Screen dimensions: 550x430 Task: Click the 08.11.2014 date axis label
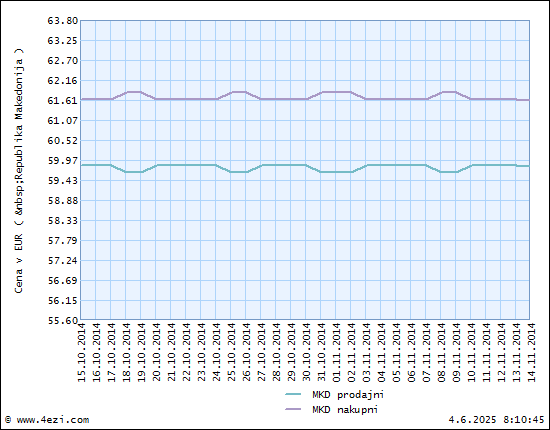[x=441, y=352]
